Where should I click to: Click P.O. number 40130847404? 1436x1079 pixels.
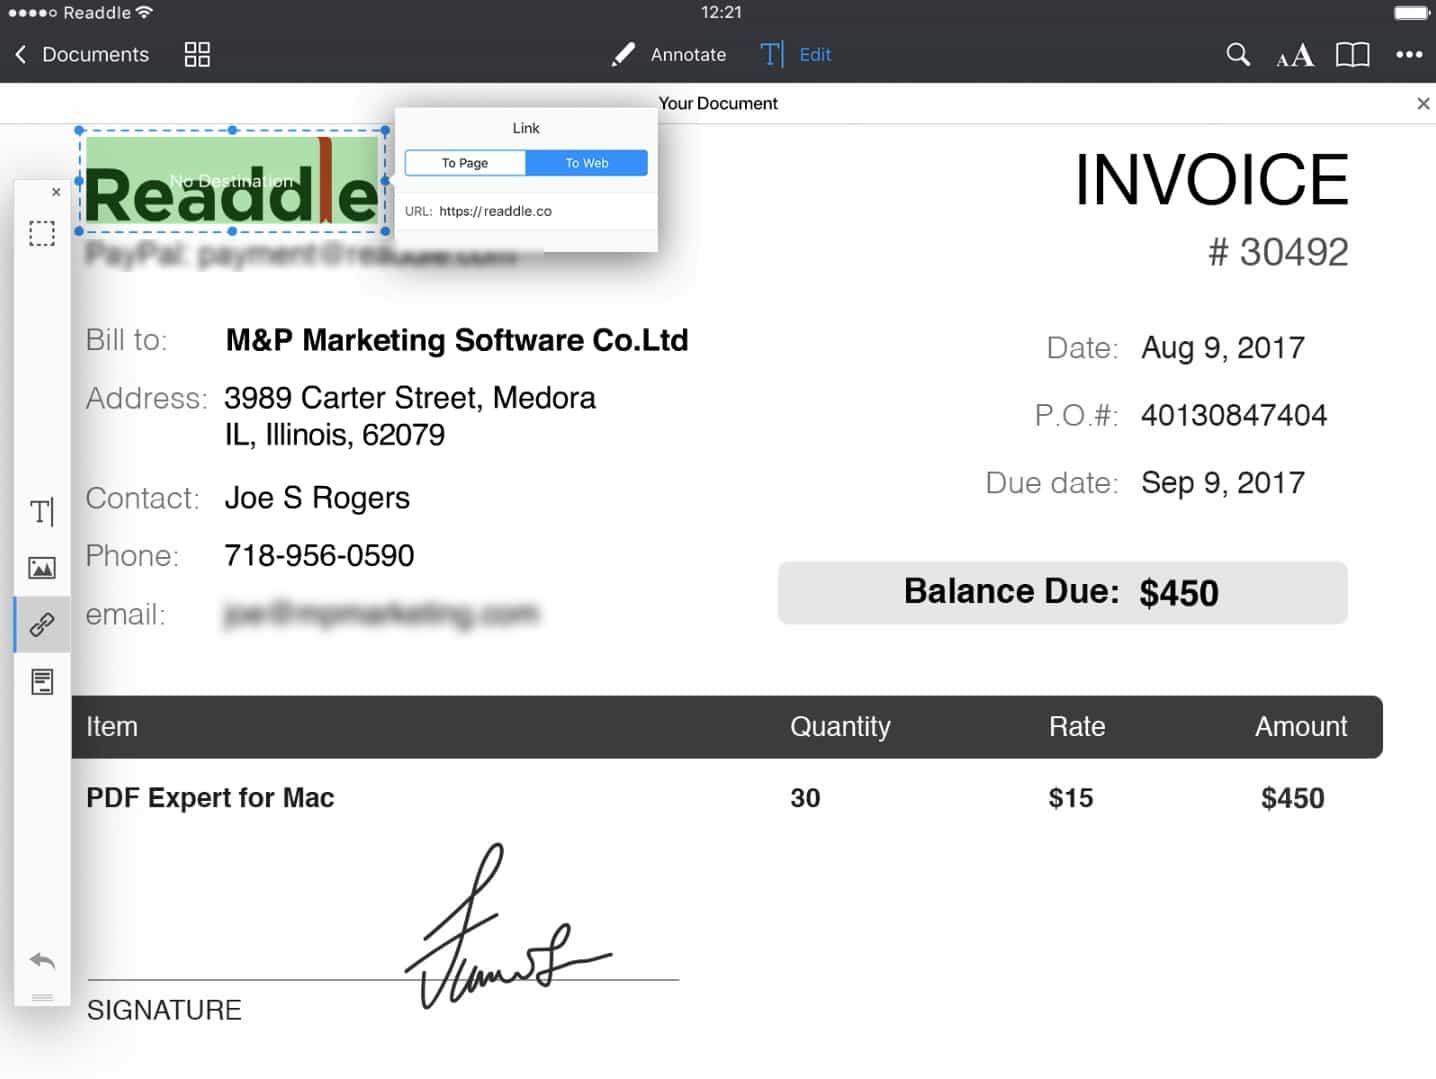[x=1234, y=415]
